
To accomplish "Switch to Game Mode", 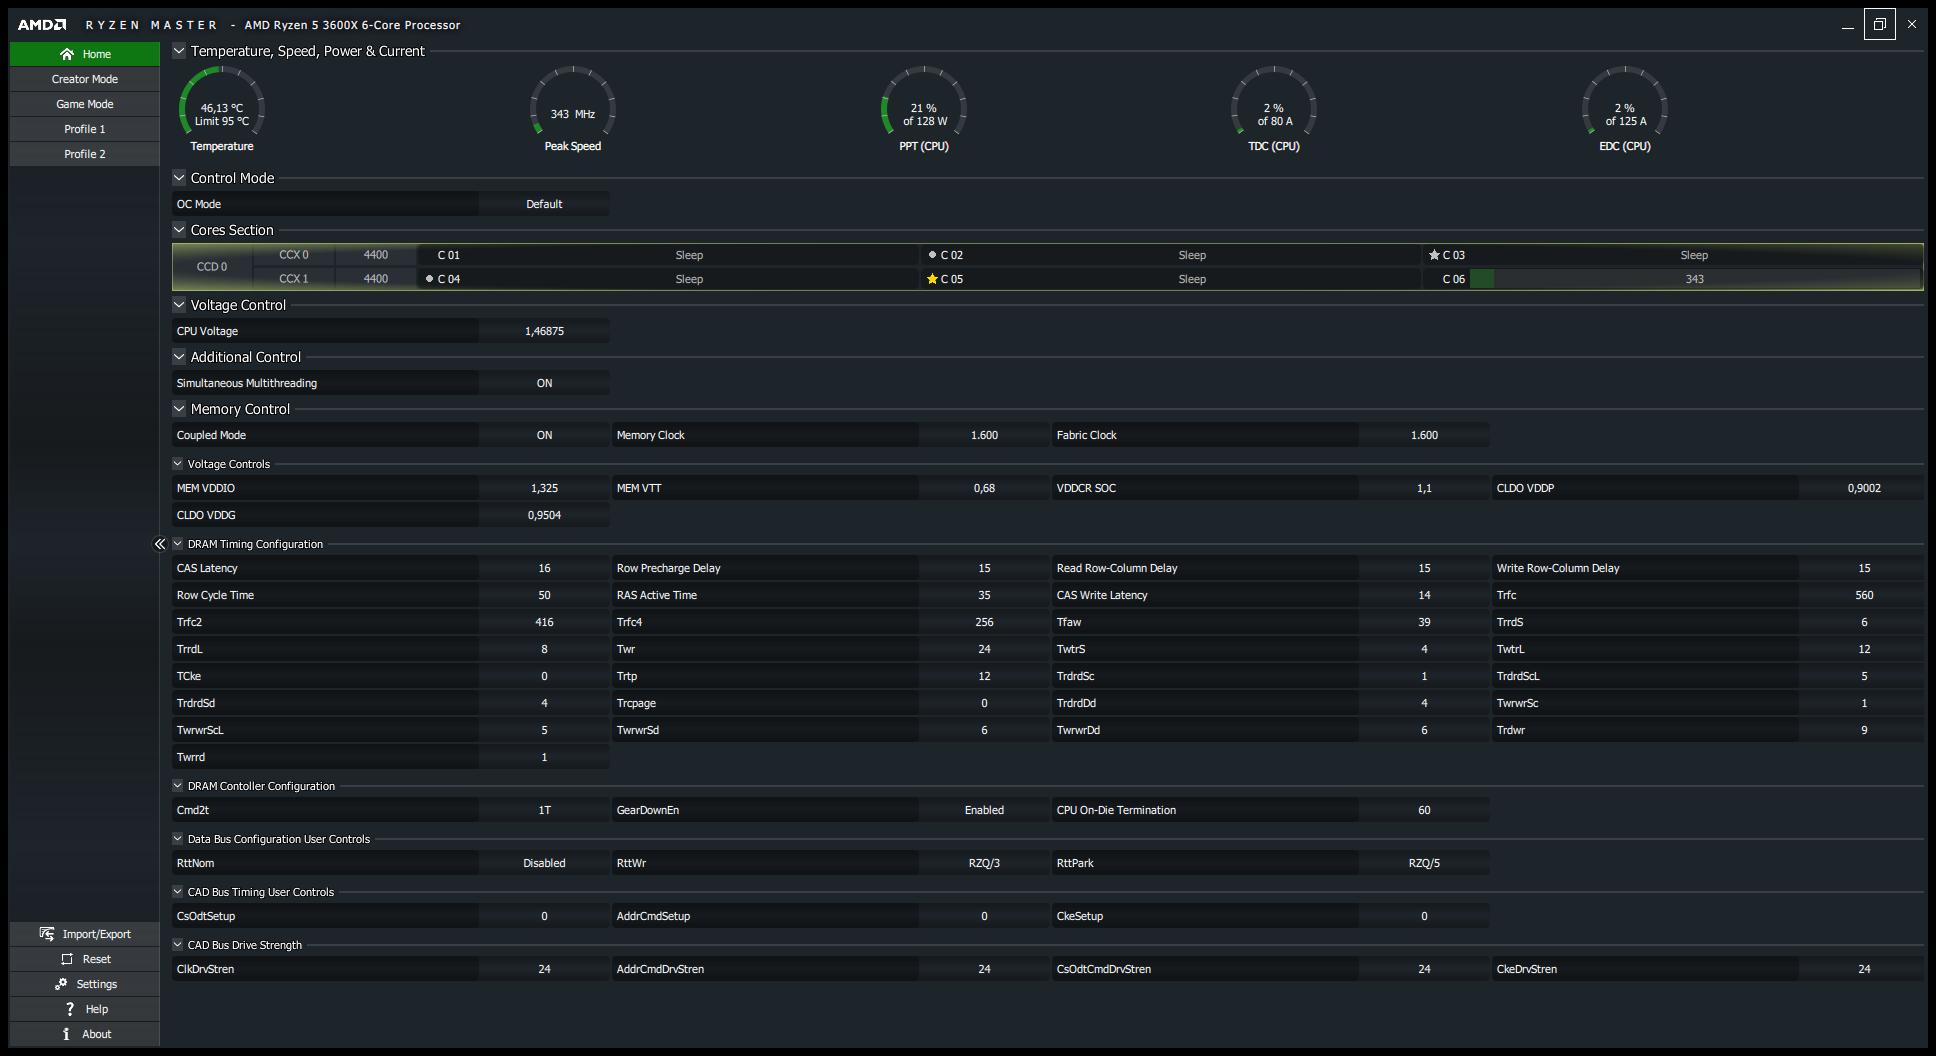I will [x=85, y=104].
